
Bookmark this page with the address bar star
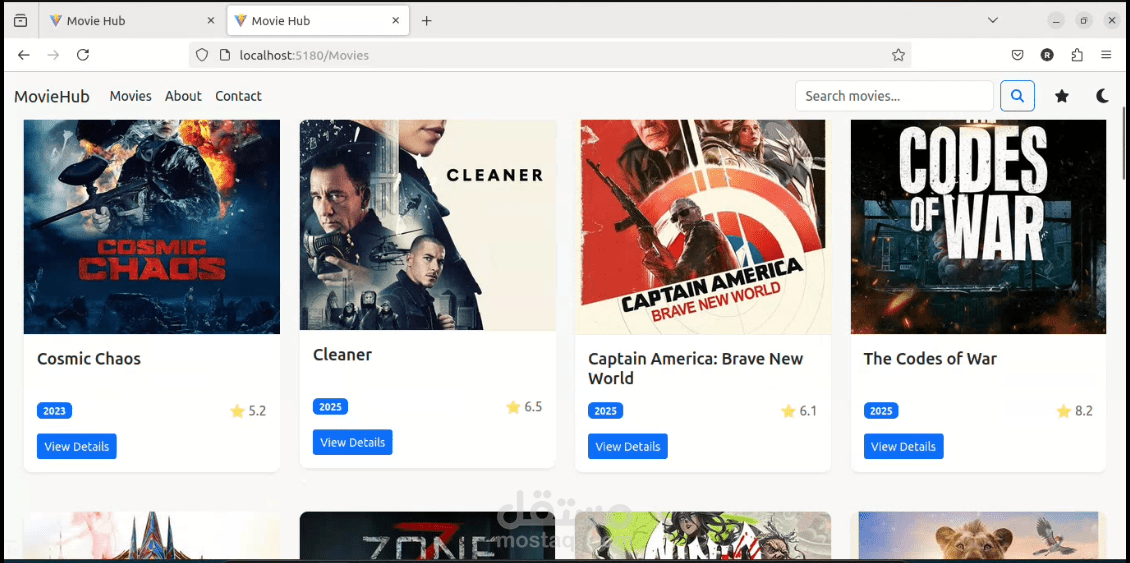(898, 55)
